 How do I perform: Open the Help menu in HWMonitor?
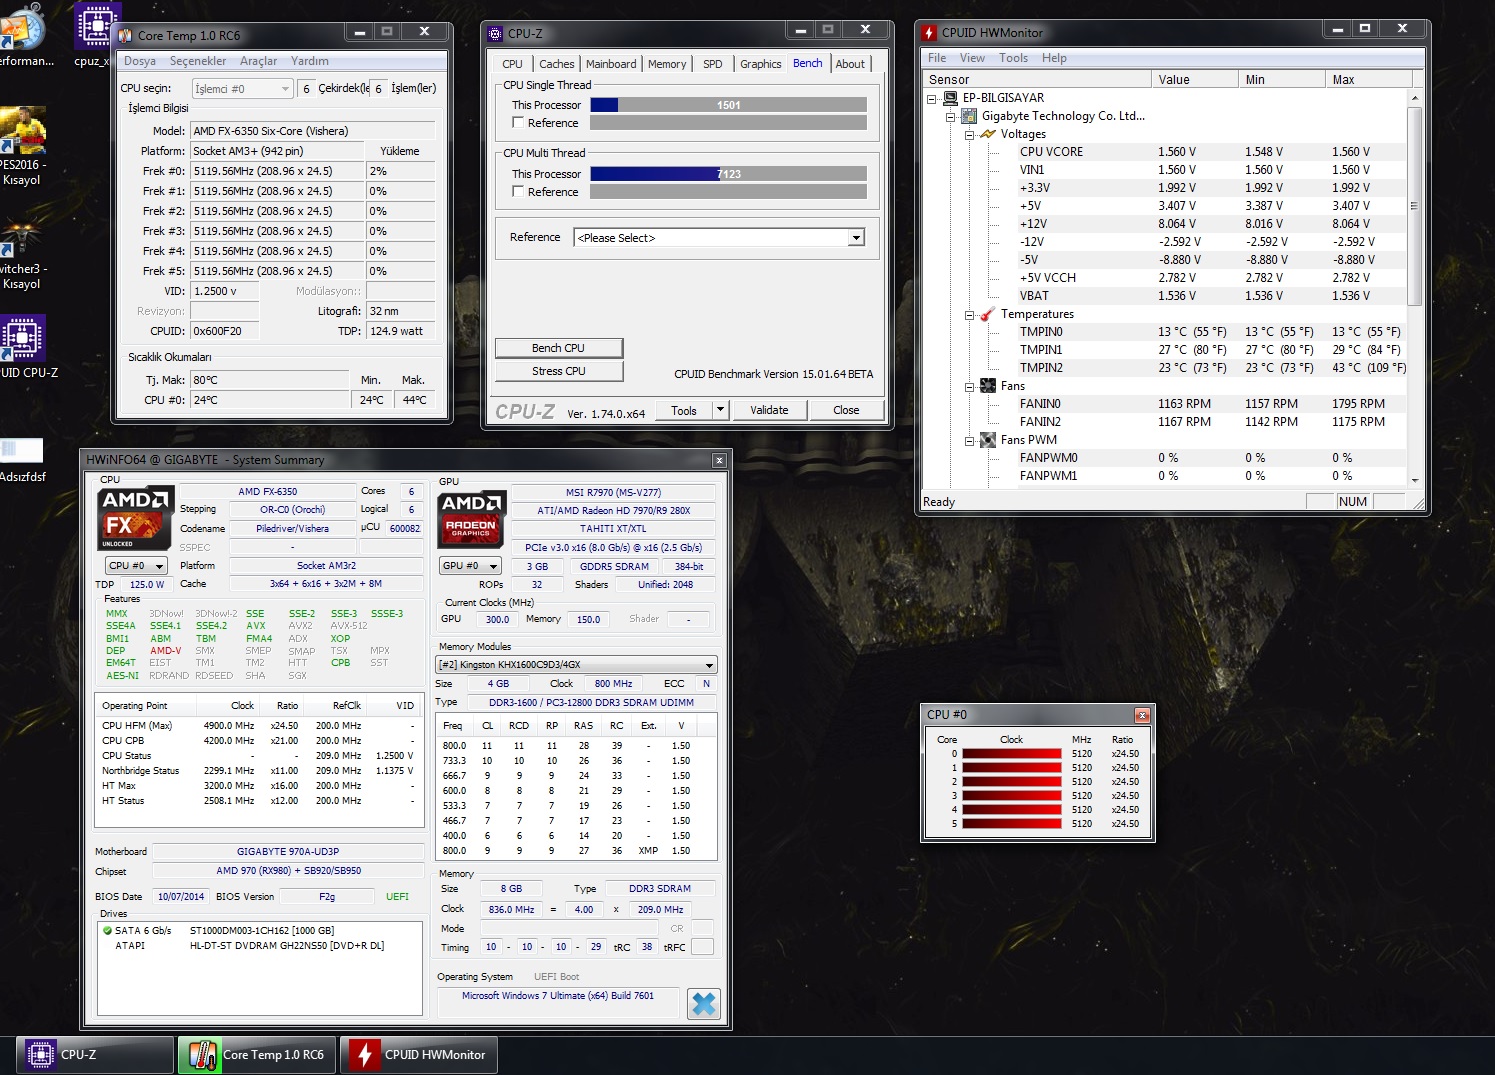1055,58
